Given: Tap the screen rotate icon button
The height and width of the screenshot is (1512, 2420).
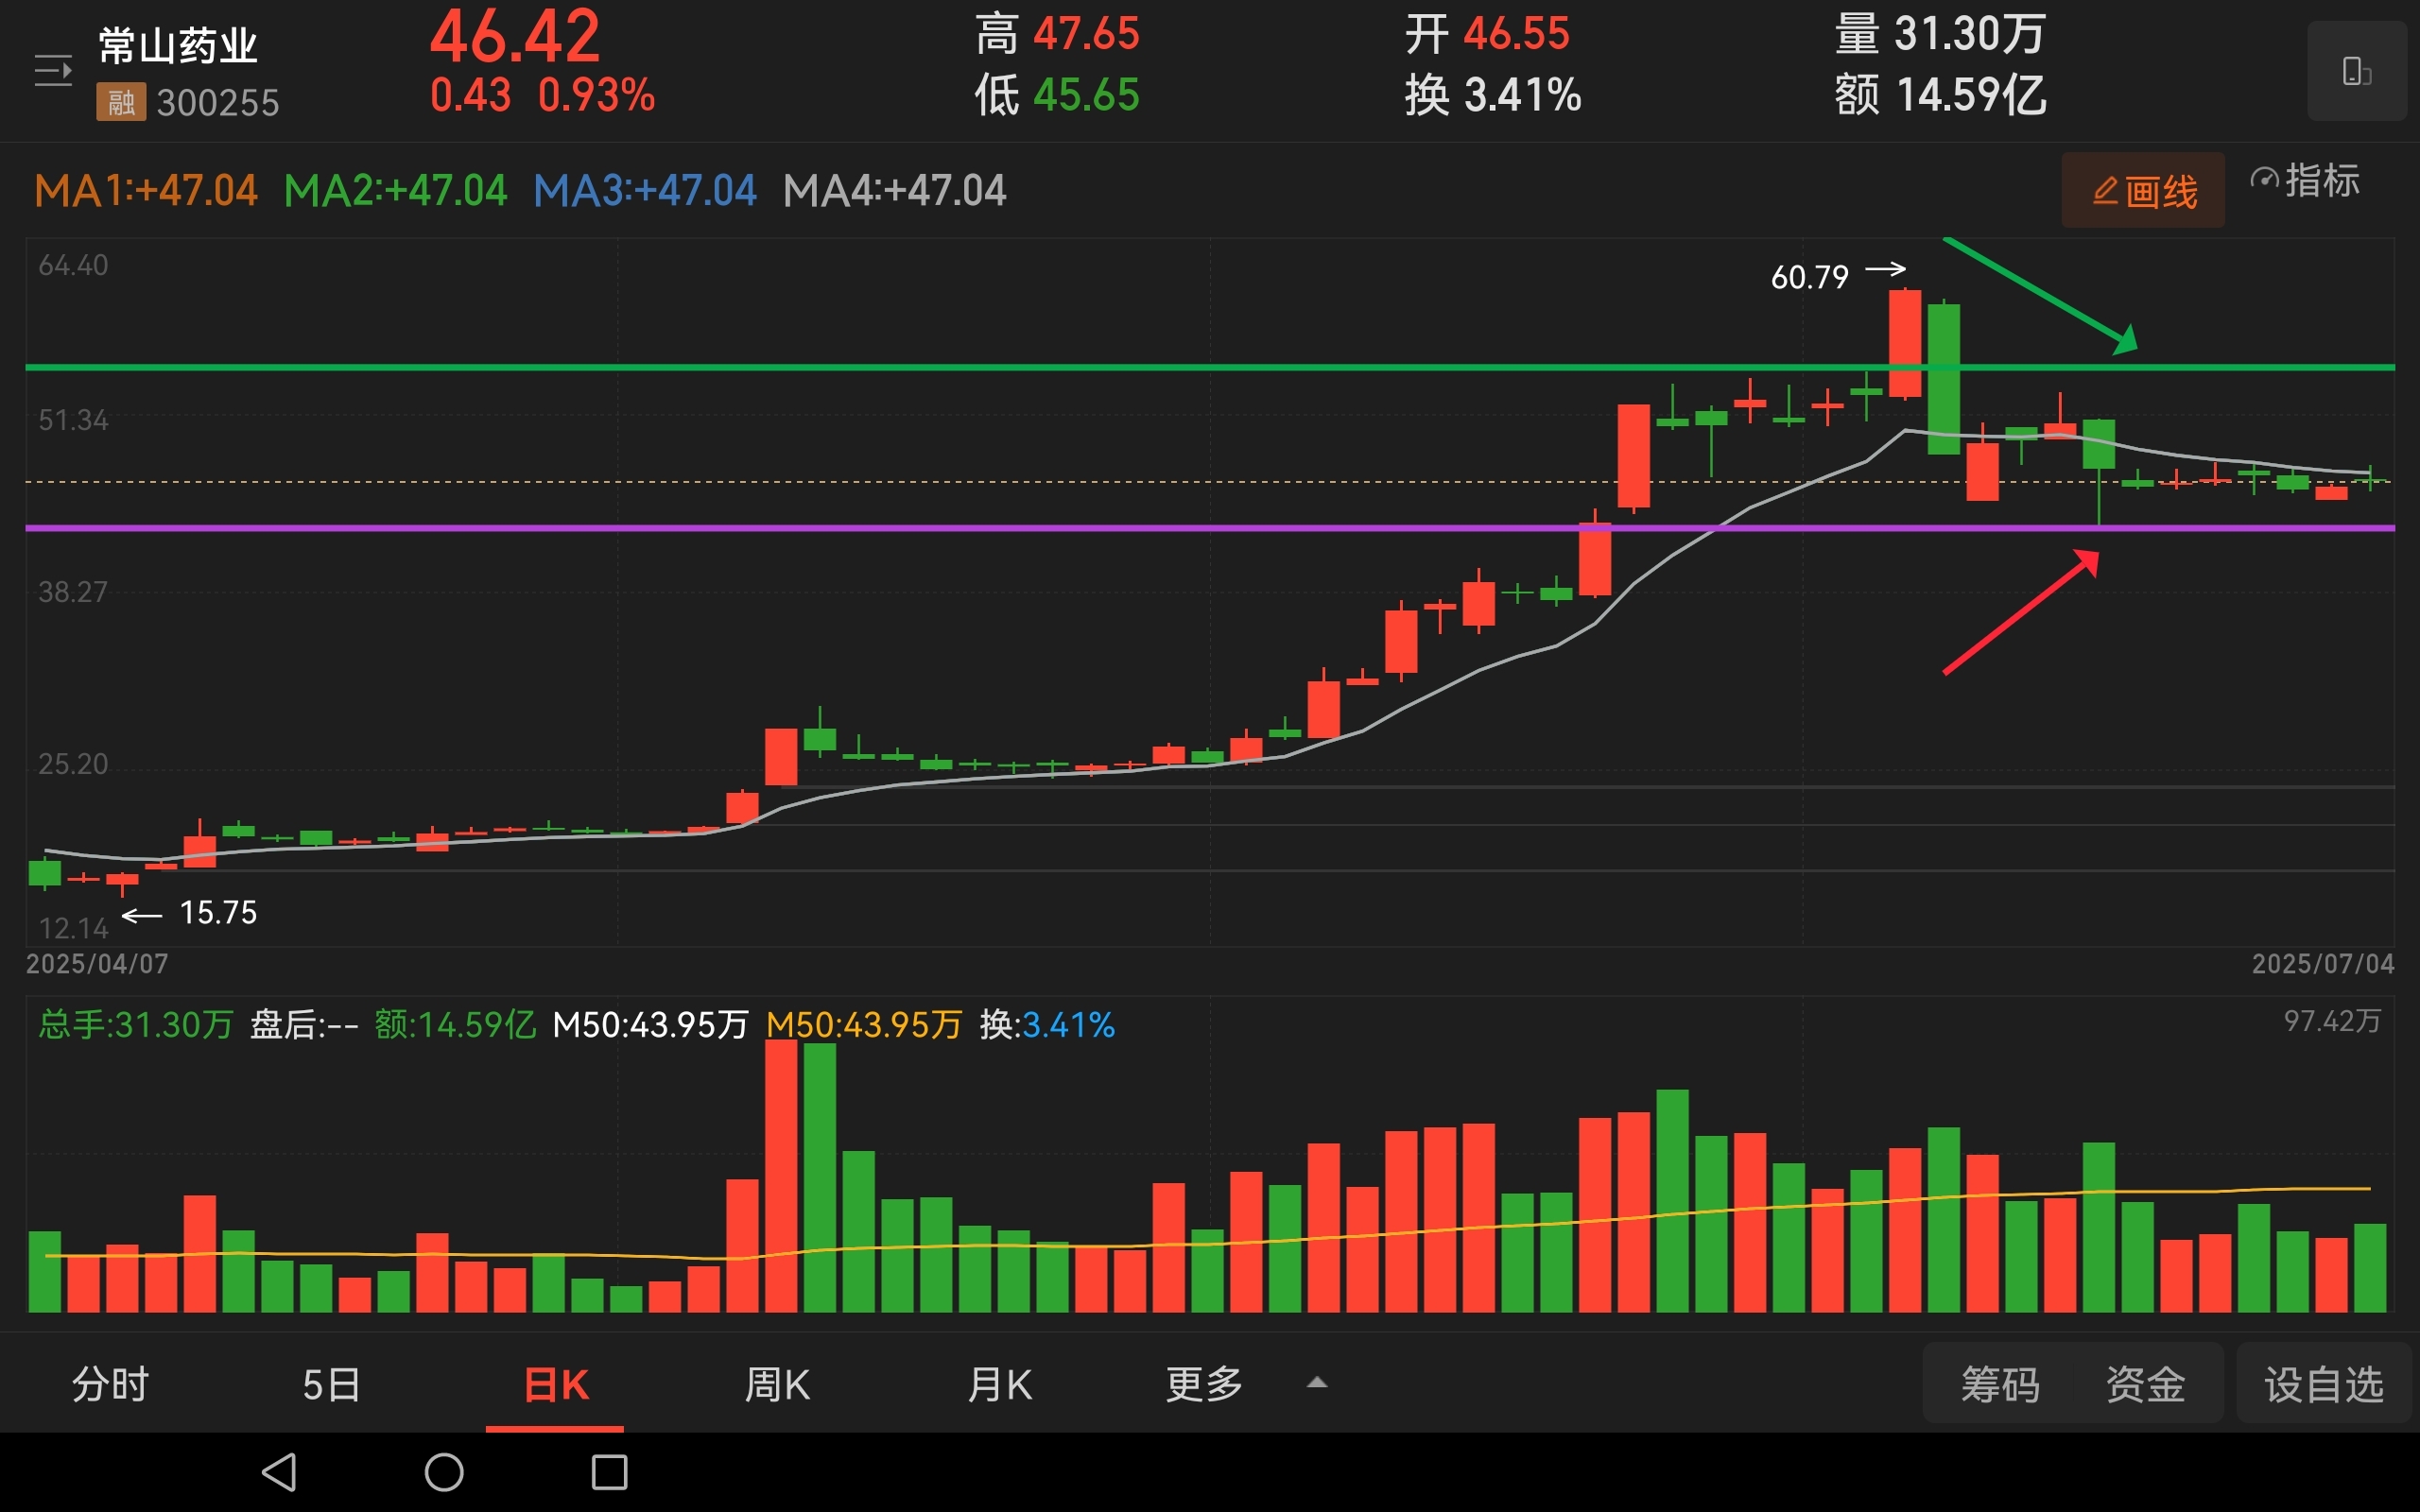Looking at the screenshot, I should [x=2356, y=71].
